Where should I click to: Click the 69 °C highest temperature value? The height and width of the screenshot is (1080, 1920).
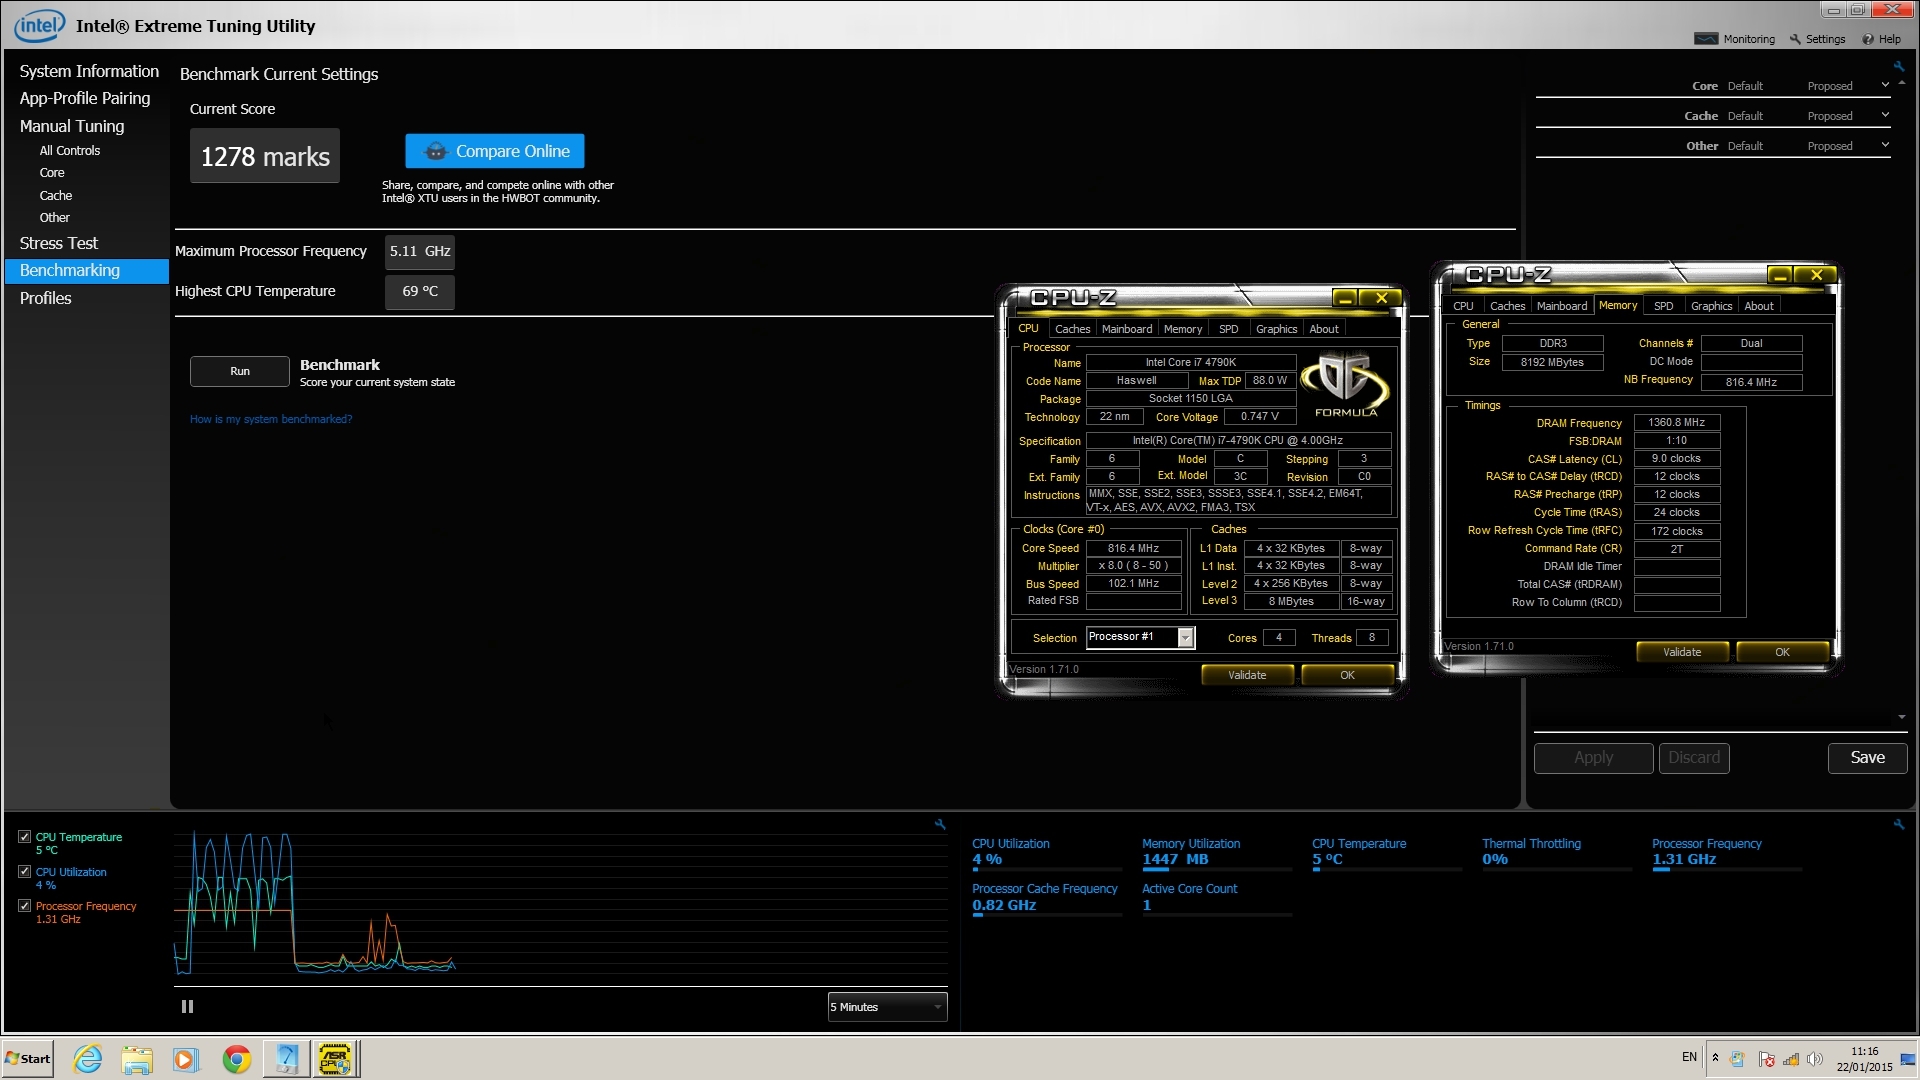(420, 291)
